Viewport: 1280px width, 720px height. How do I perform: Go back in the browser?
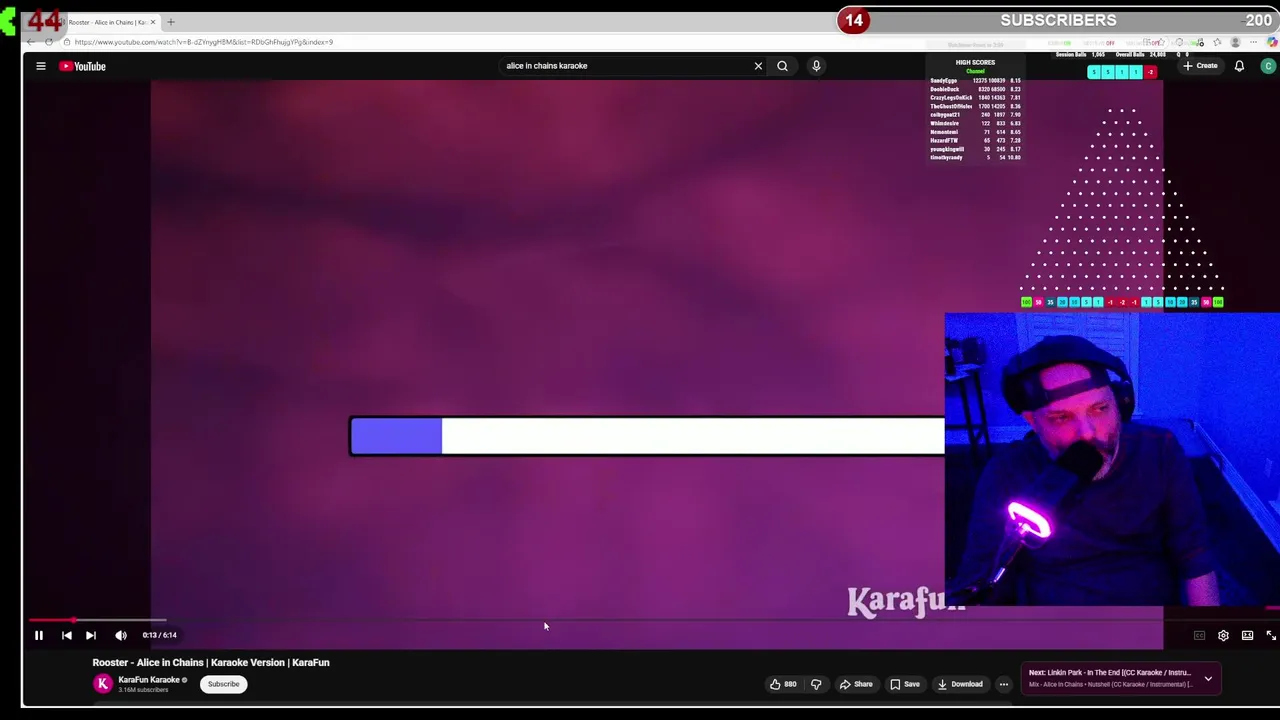tap(31, 42)
